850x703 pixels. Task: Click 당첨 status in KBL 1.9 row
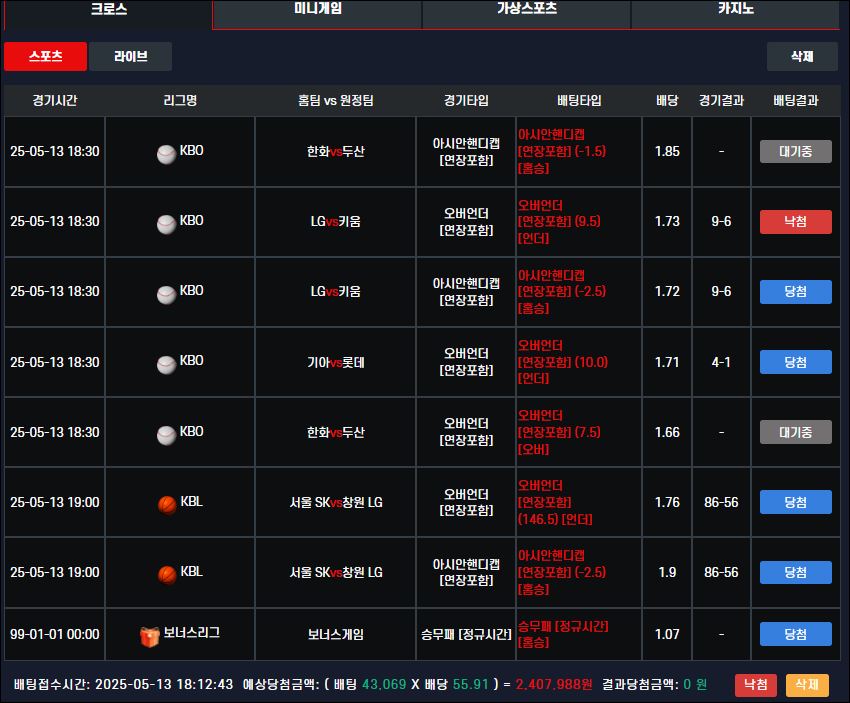coord(795,572)
